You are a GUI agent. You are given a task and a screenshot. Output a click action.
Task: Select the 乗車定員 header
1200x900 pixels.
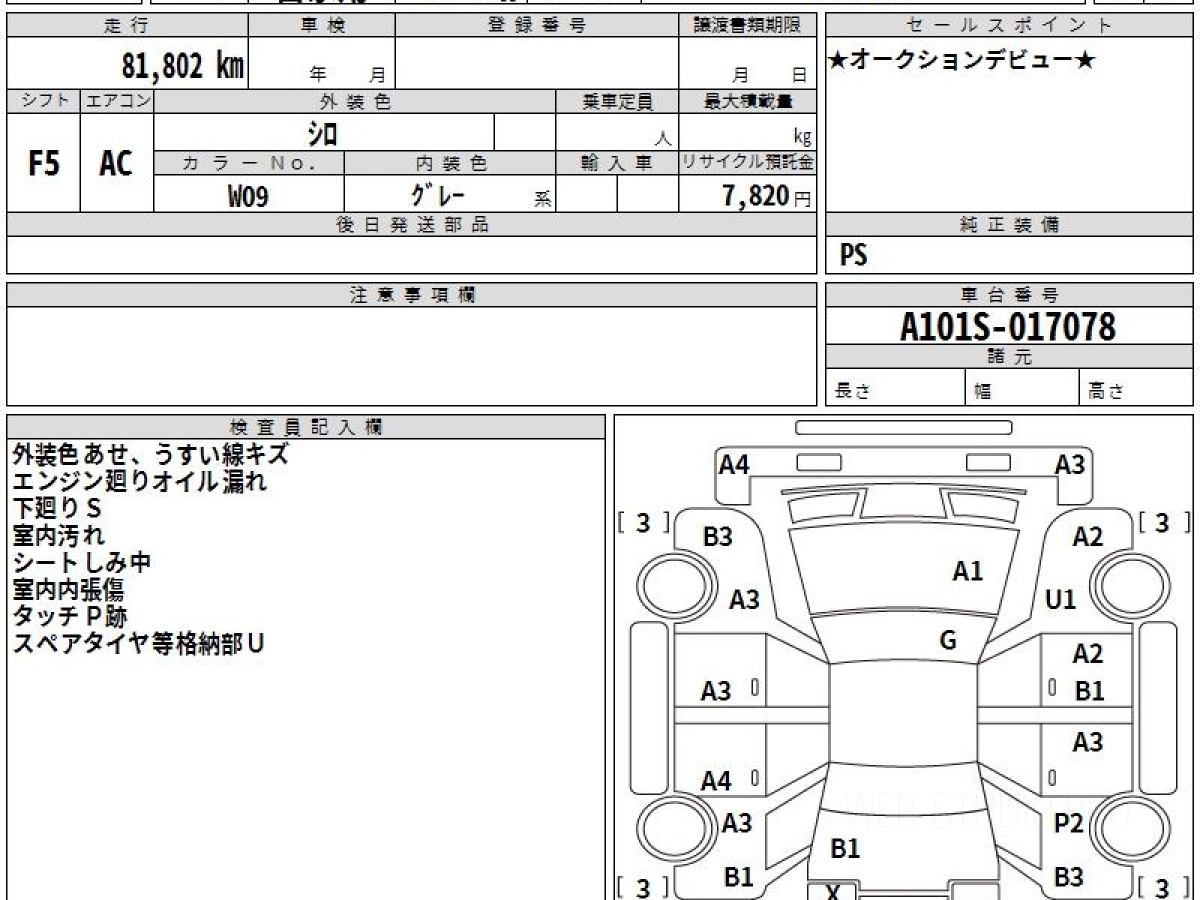[617, 101]
